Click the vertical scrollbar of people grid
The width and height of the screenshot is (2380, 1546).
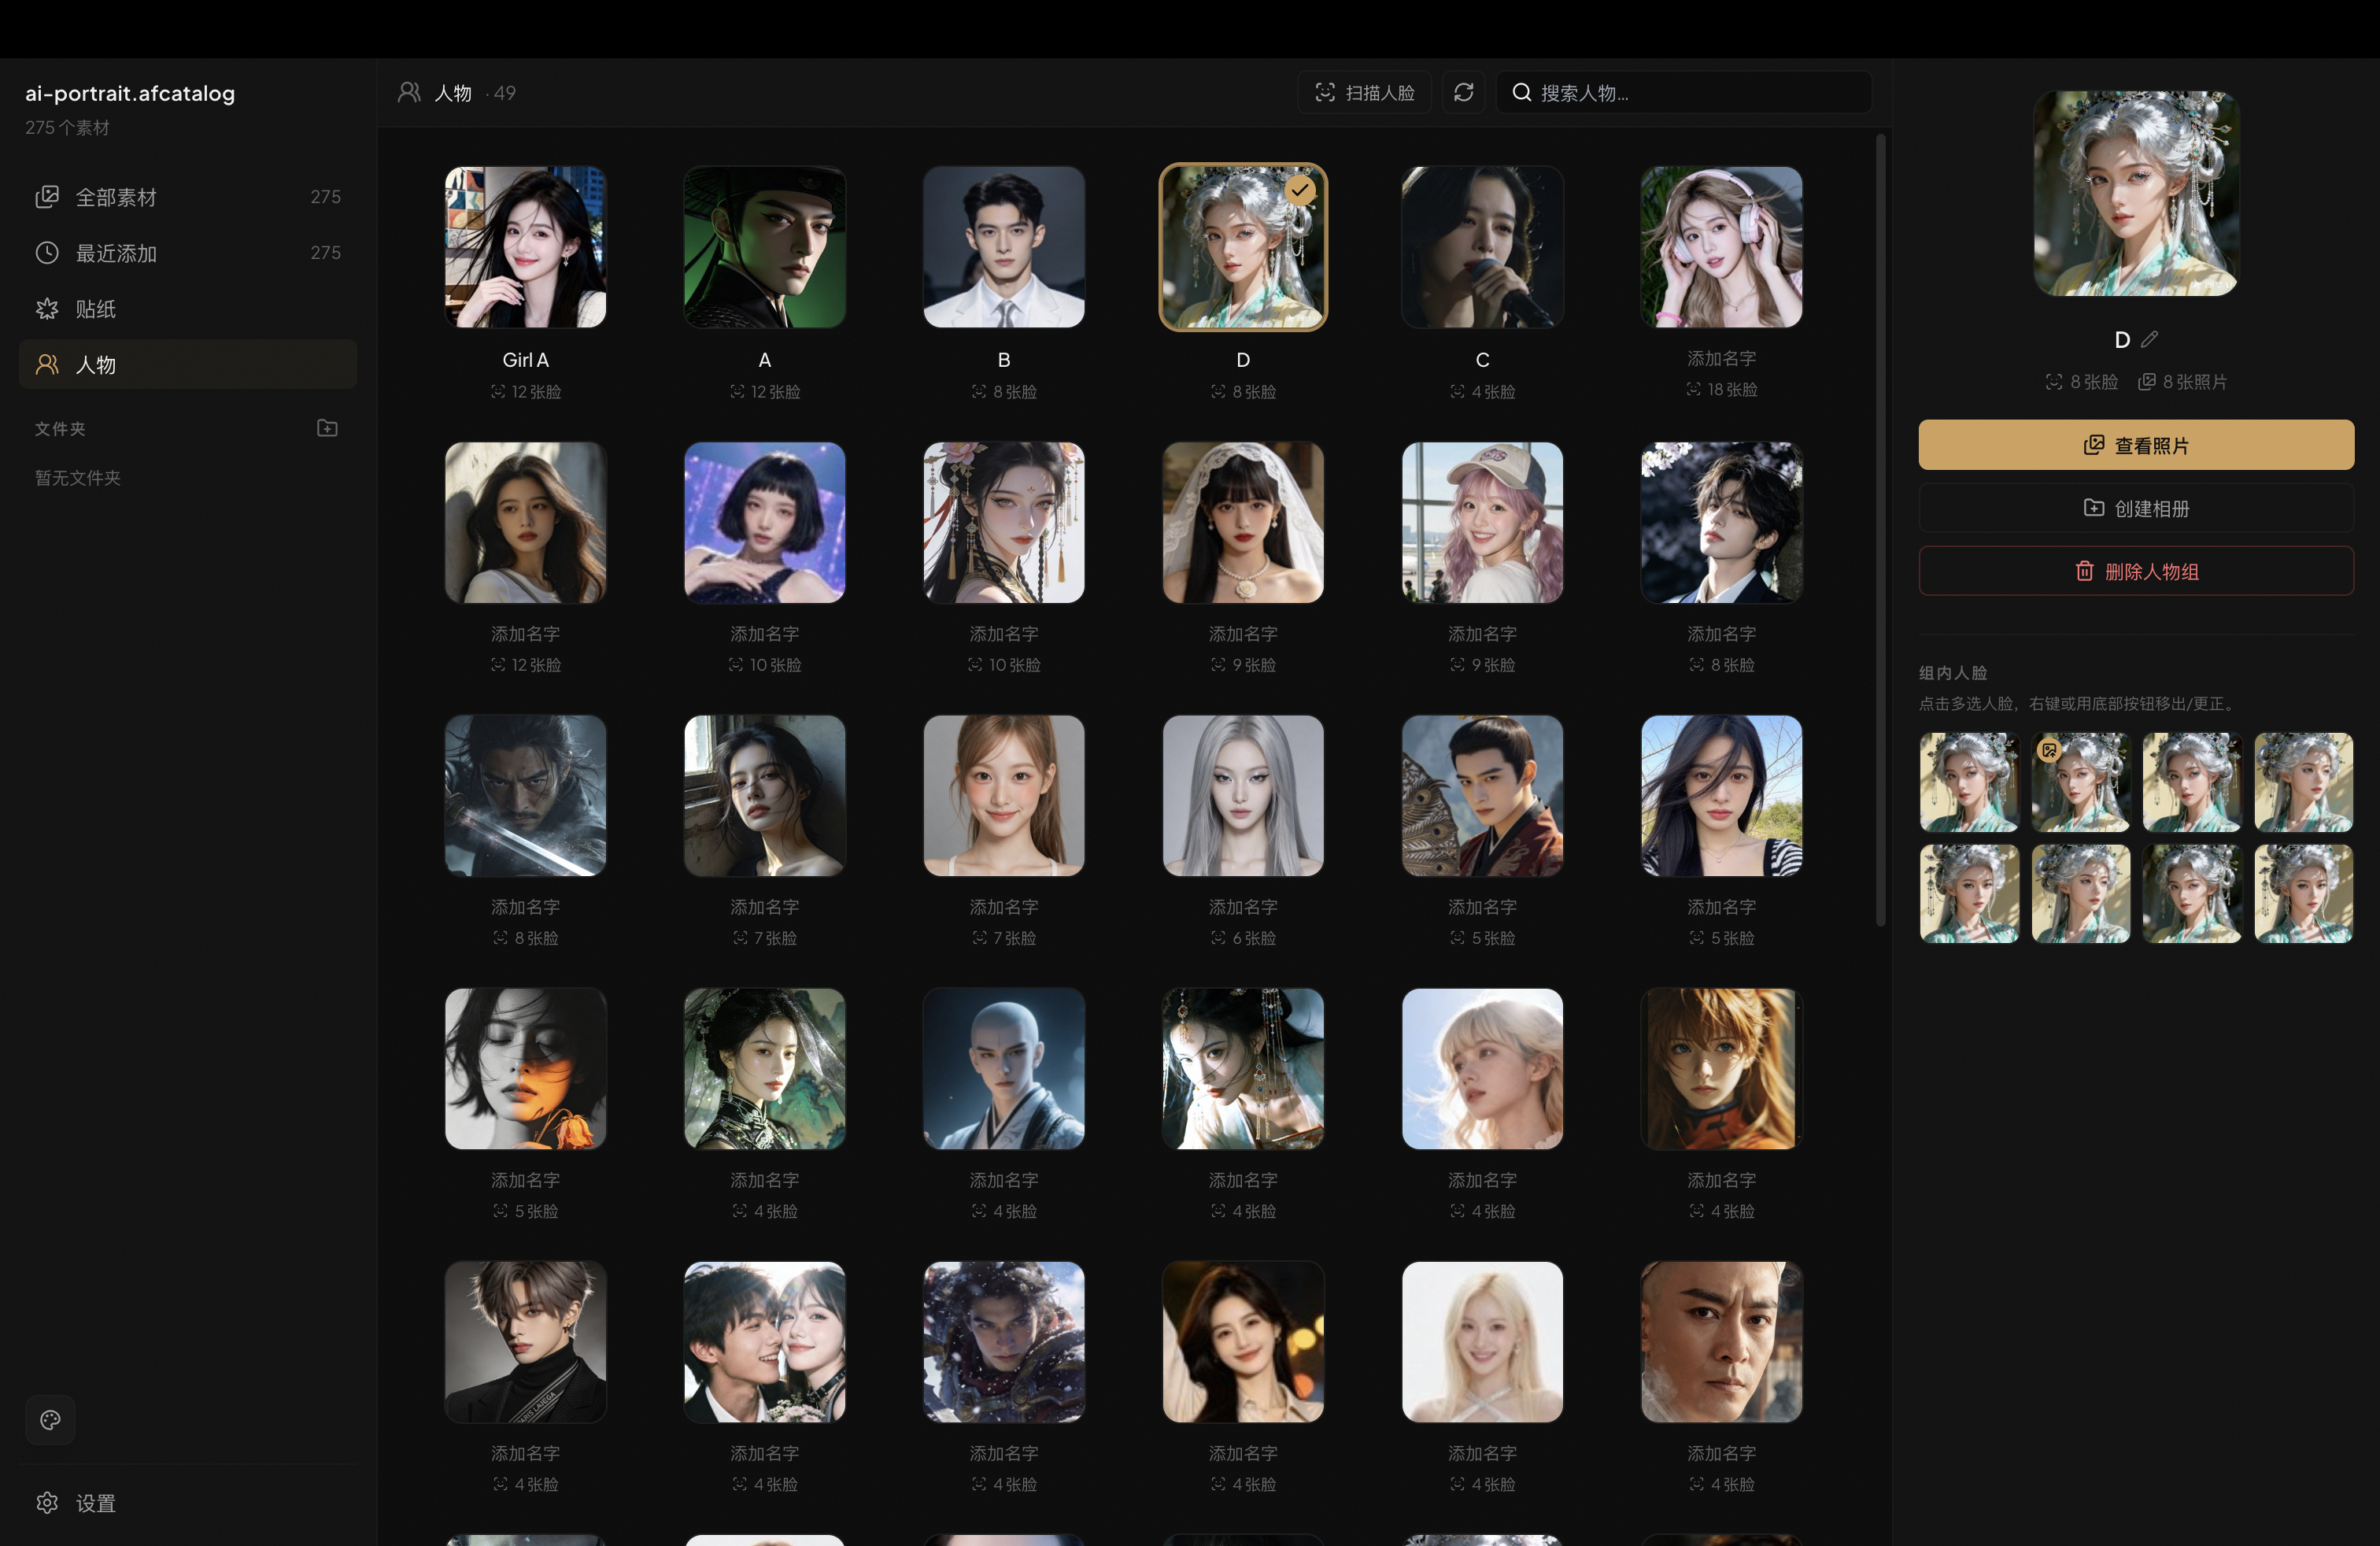(1880, 530)
